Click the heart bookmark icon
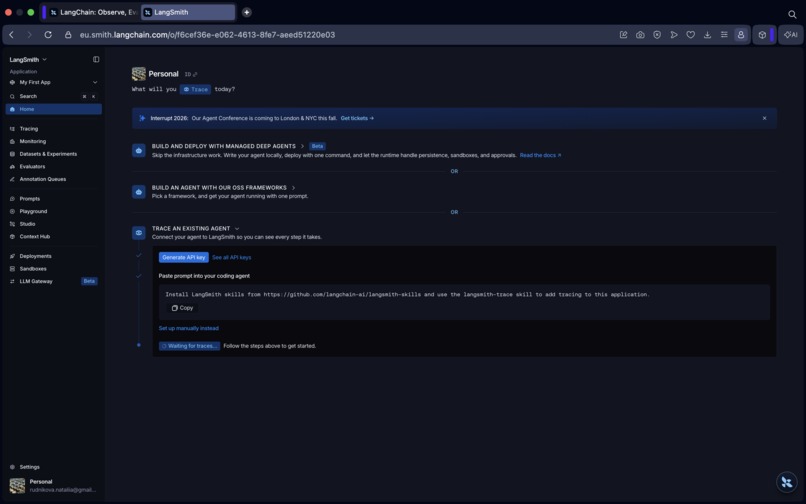Screen dimensions: 806x504 690,35
